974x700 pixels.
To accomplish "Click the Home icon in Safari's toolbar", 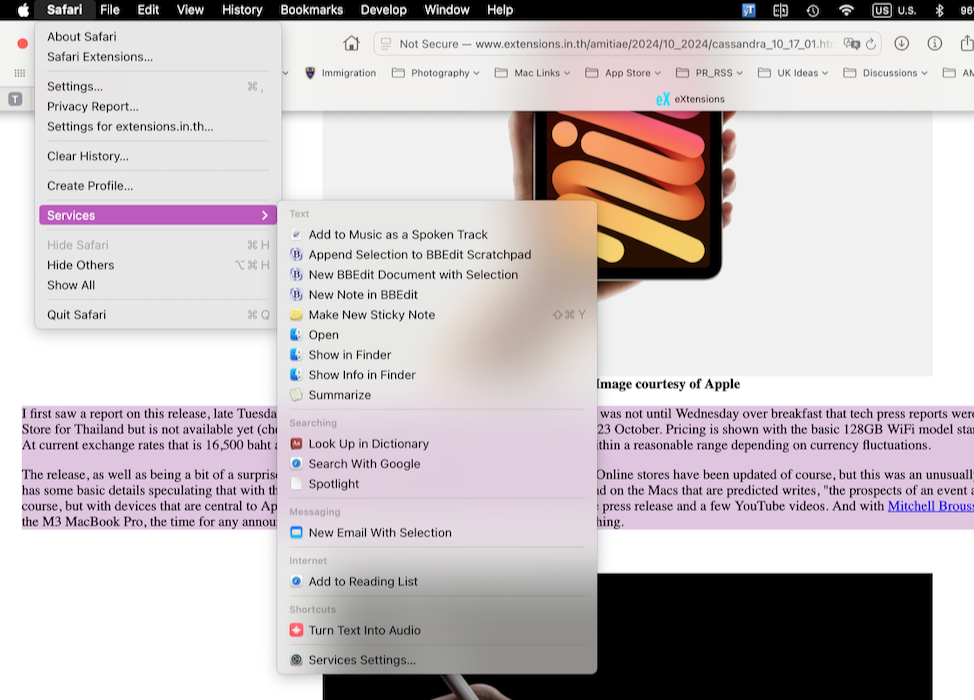I will click(x=352, y=43).
